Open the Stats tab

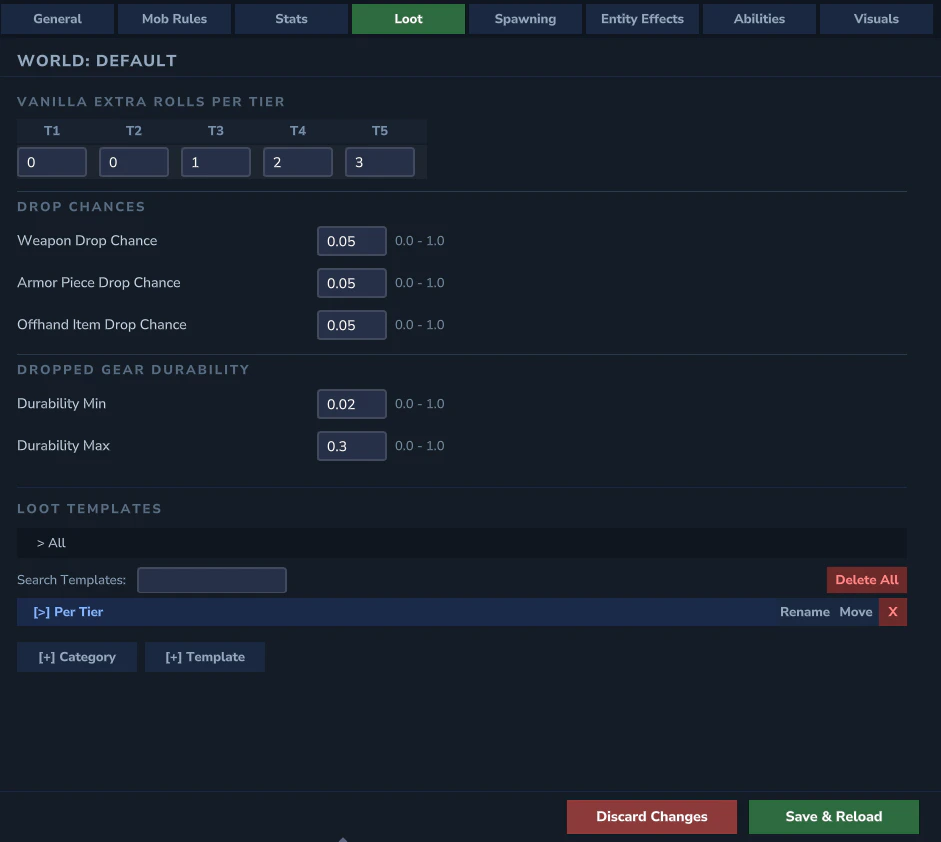(291, 19)
